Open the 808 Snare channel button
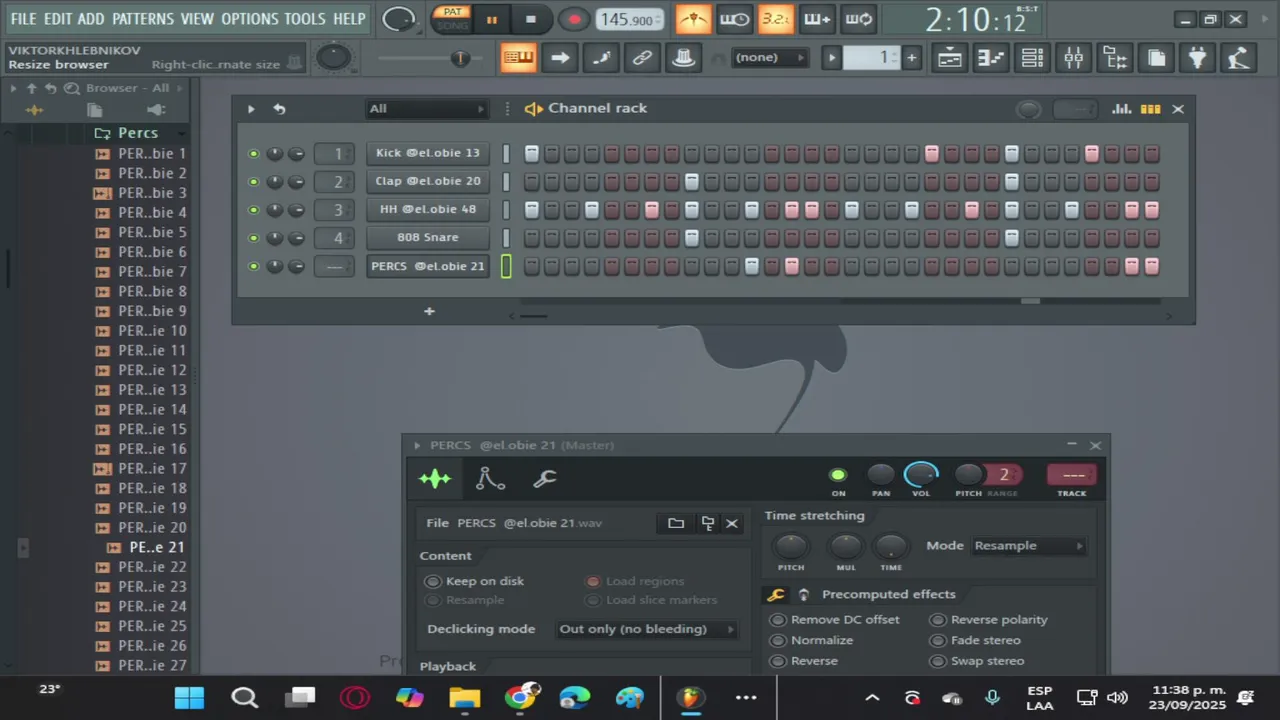Viewport: 1280px width, 720px height. (x=427, y=237)
